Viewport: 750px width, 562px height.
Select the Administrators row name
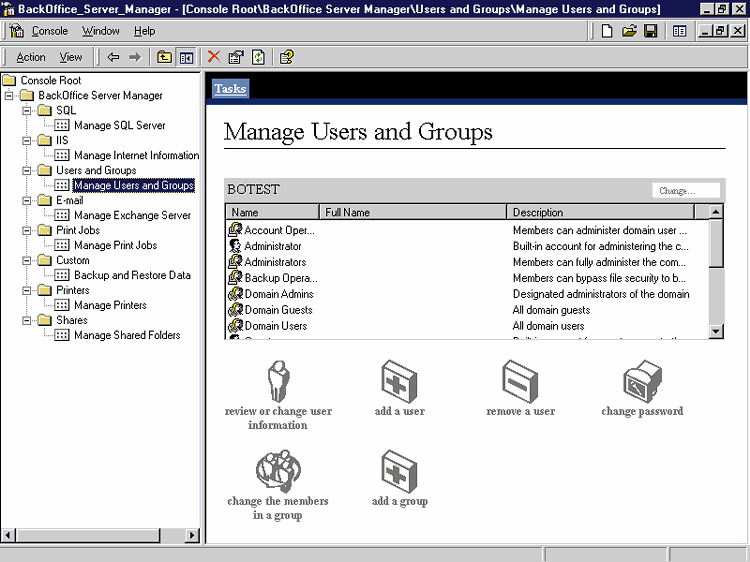click(x=275, y=262)
